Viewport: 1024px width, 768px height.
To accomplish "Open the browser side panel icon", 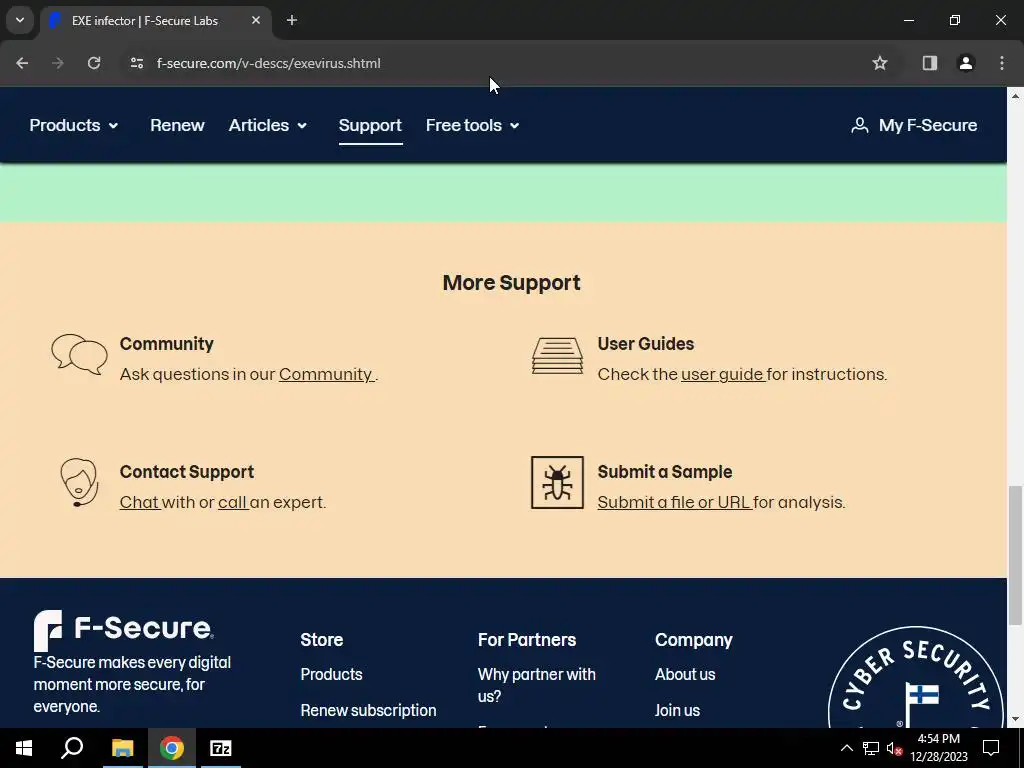I will tap(929, 63).
